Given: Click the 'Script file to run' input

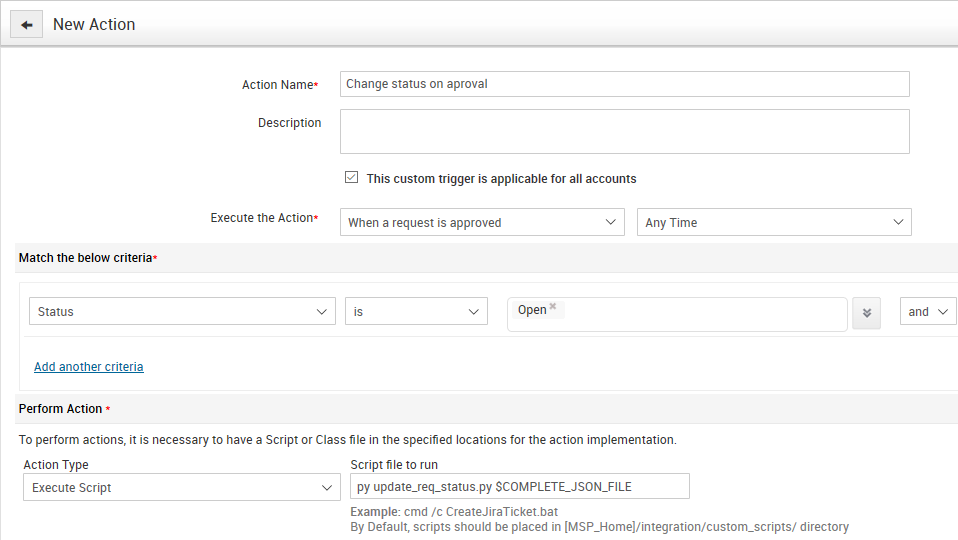Looking at the screenshot, I should 520,486.
